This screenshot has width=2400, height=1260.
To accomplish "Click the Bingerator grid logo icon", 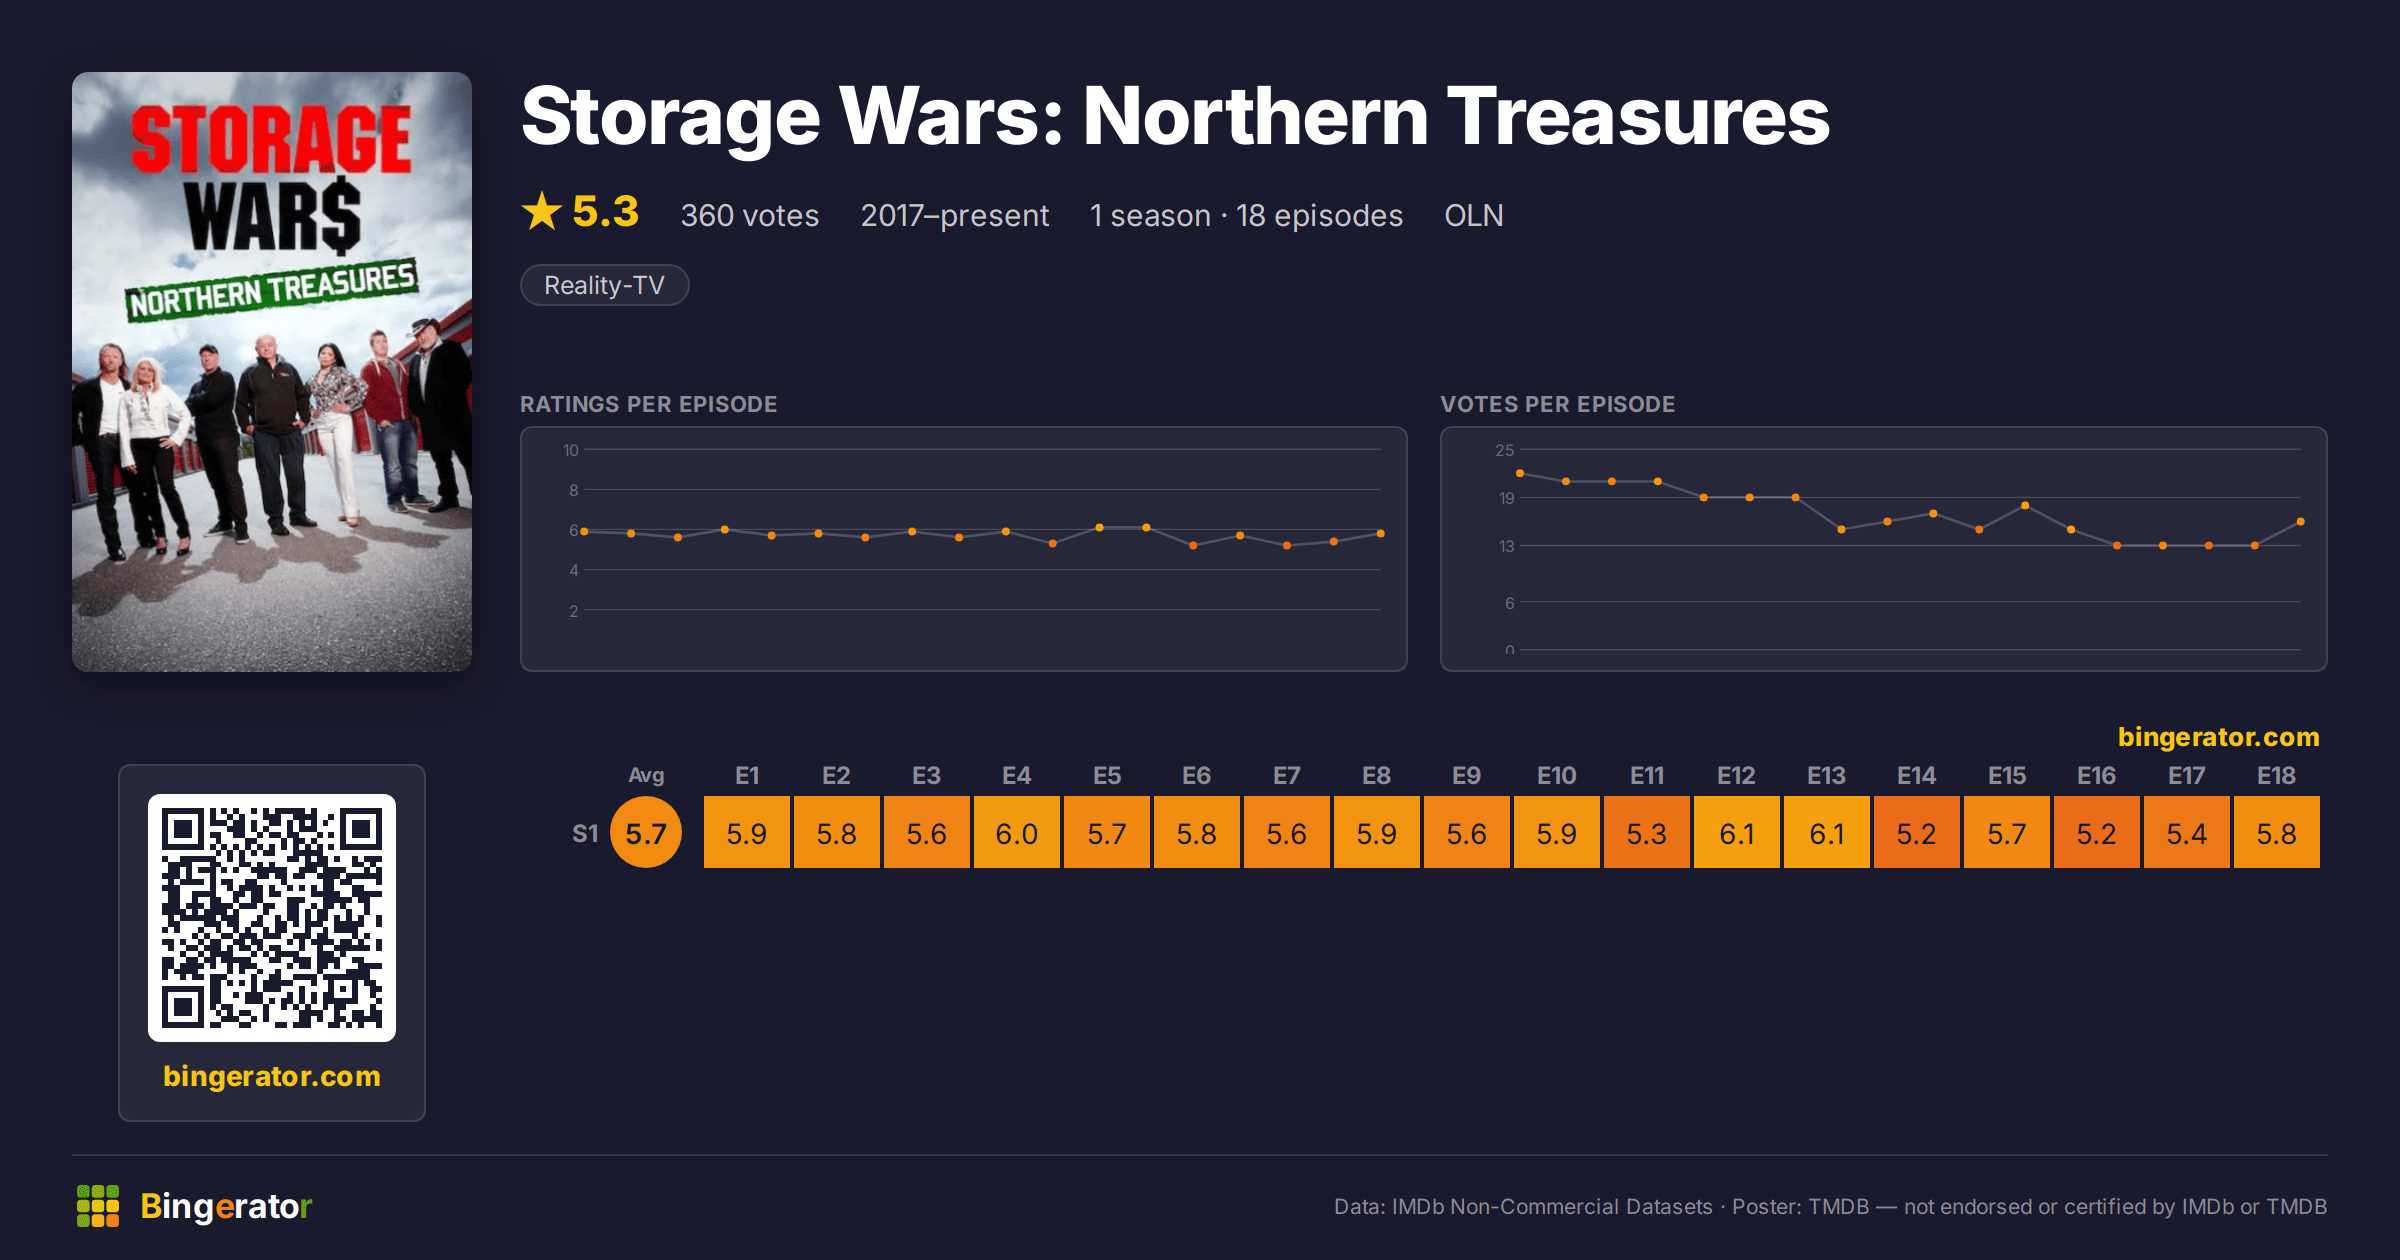I will pyautogui.click(x=98, y=1206).
